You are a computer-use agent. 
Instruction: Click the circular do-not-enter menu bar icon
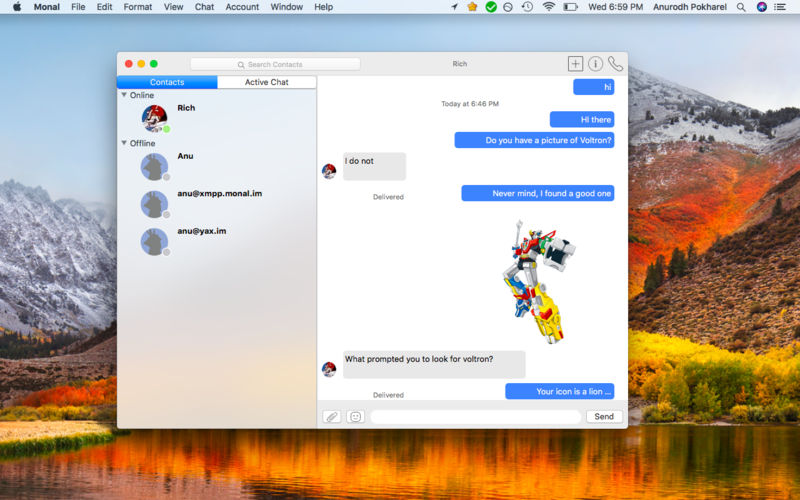click(508, 8)
